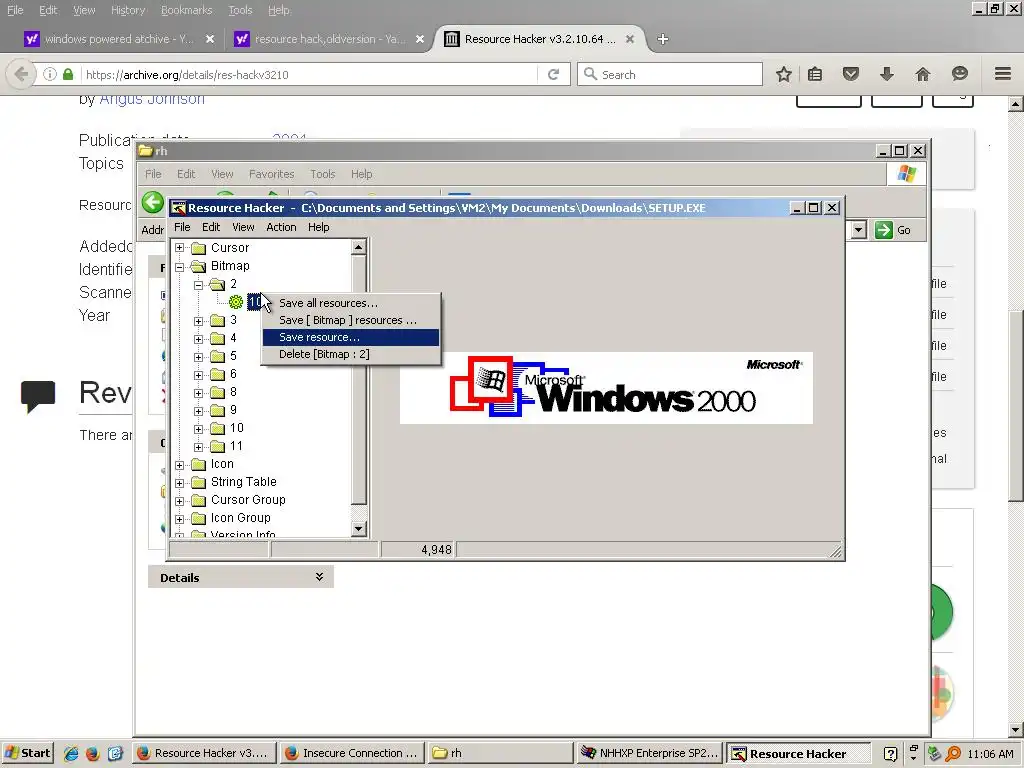Viewport: 1024px width, 768px height.
Task: Open Firefox downloads arrow icon
Action: point(886,74)
